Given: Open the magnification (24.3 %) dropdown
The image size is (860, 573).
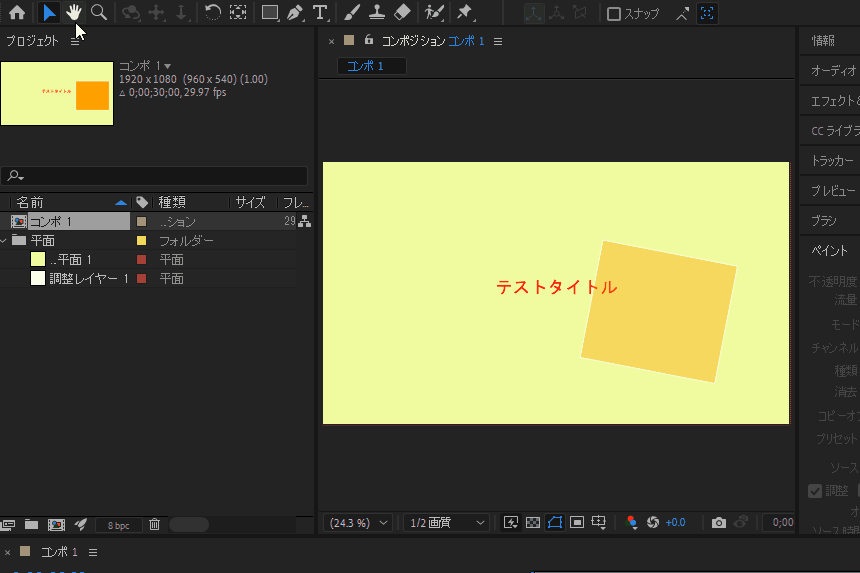Looking at the screenshot, I should (x=358, y=523).
